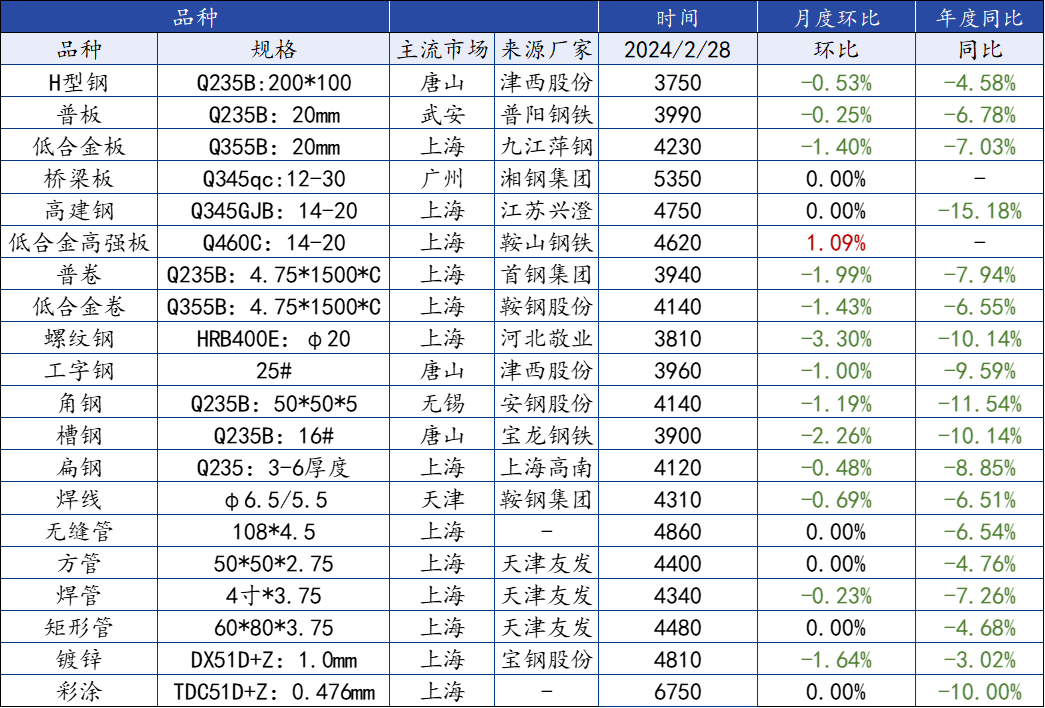Click the 50*50*2.75 spec cell

274,563
